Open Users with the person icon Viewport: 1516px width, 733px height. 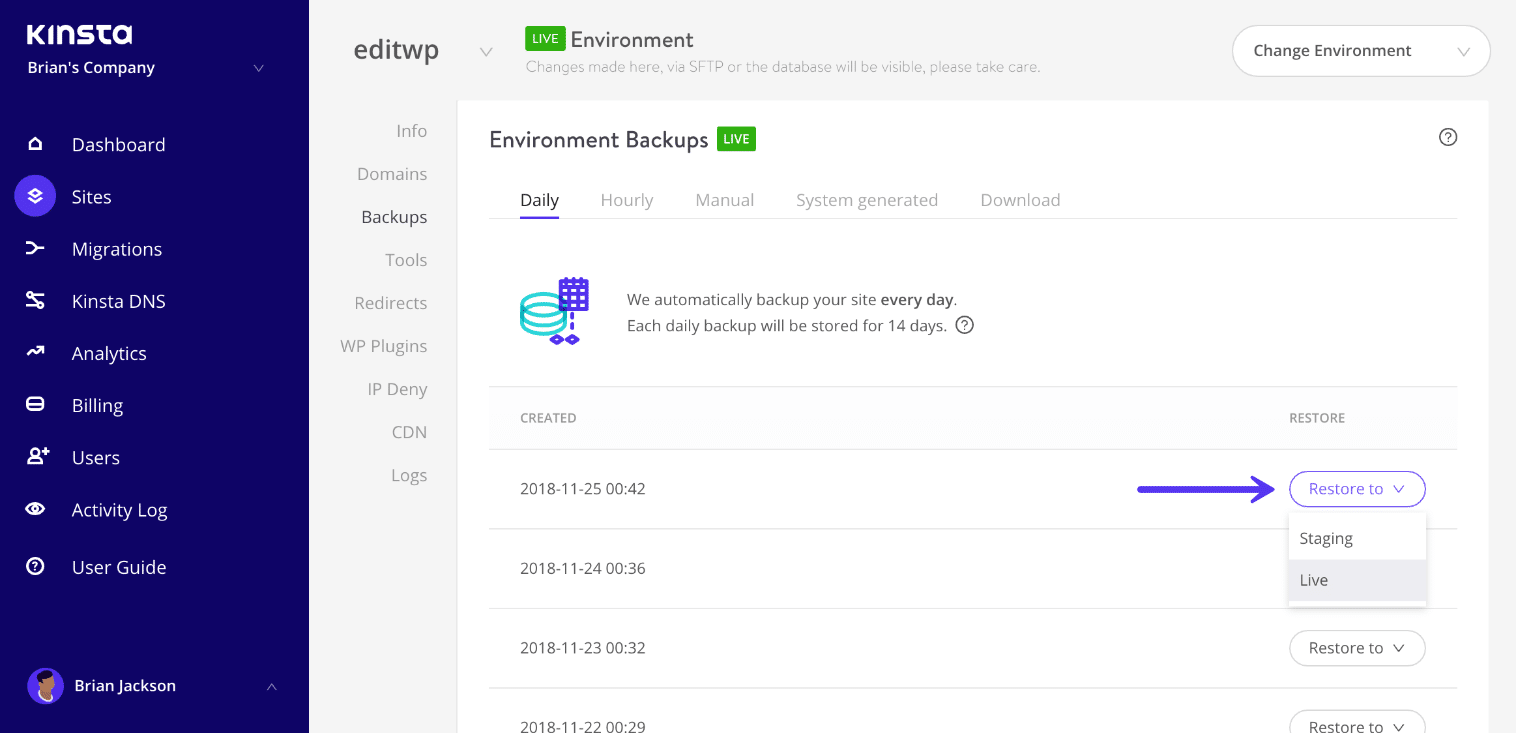click(x=35, y=457)
